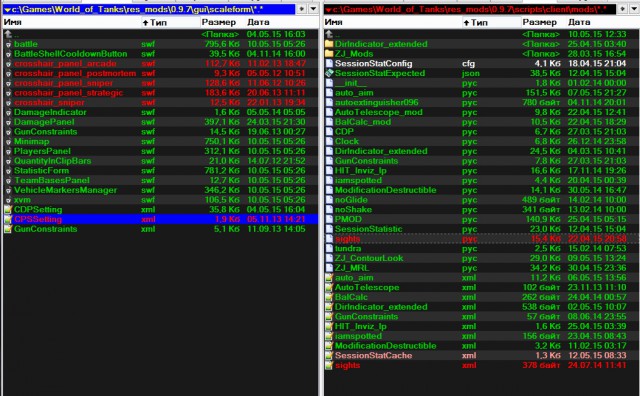The height and width of the screenshot is (396, 640).
Task: Select the crosshair_panel_postmortem file name
Action: point(75,73)
